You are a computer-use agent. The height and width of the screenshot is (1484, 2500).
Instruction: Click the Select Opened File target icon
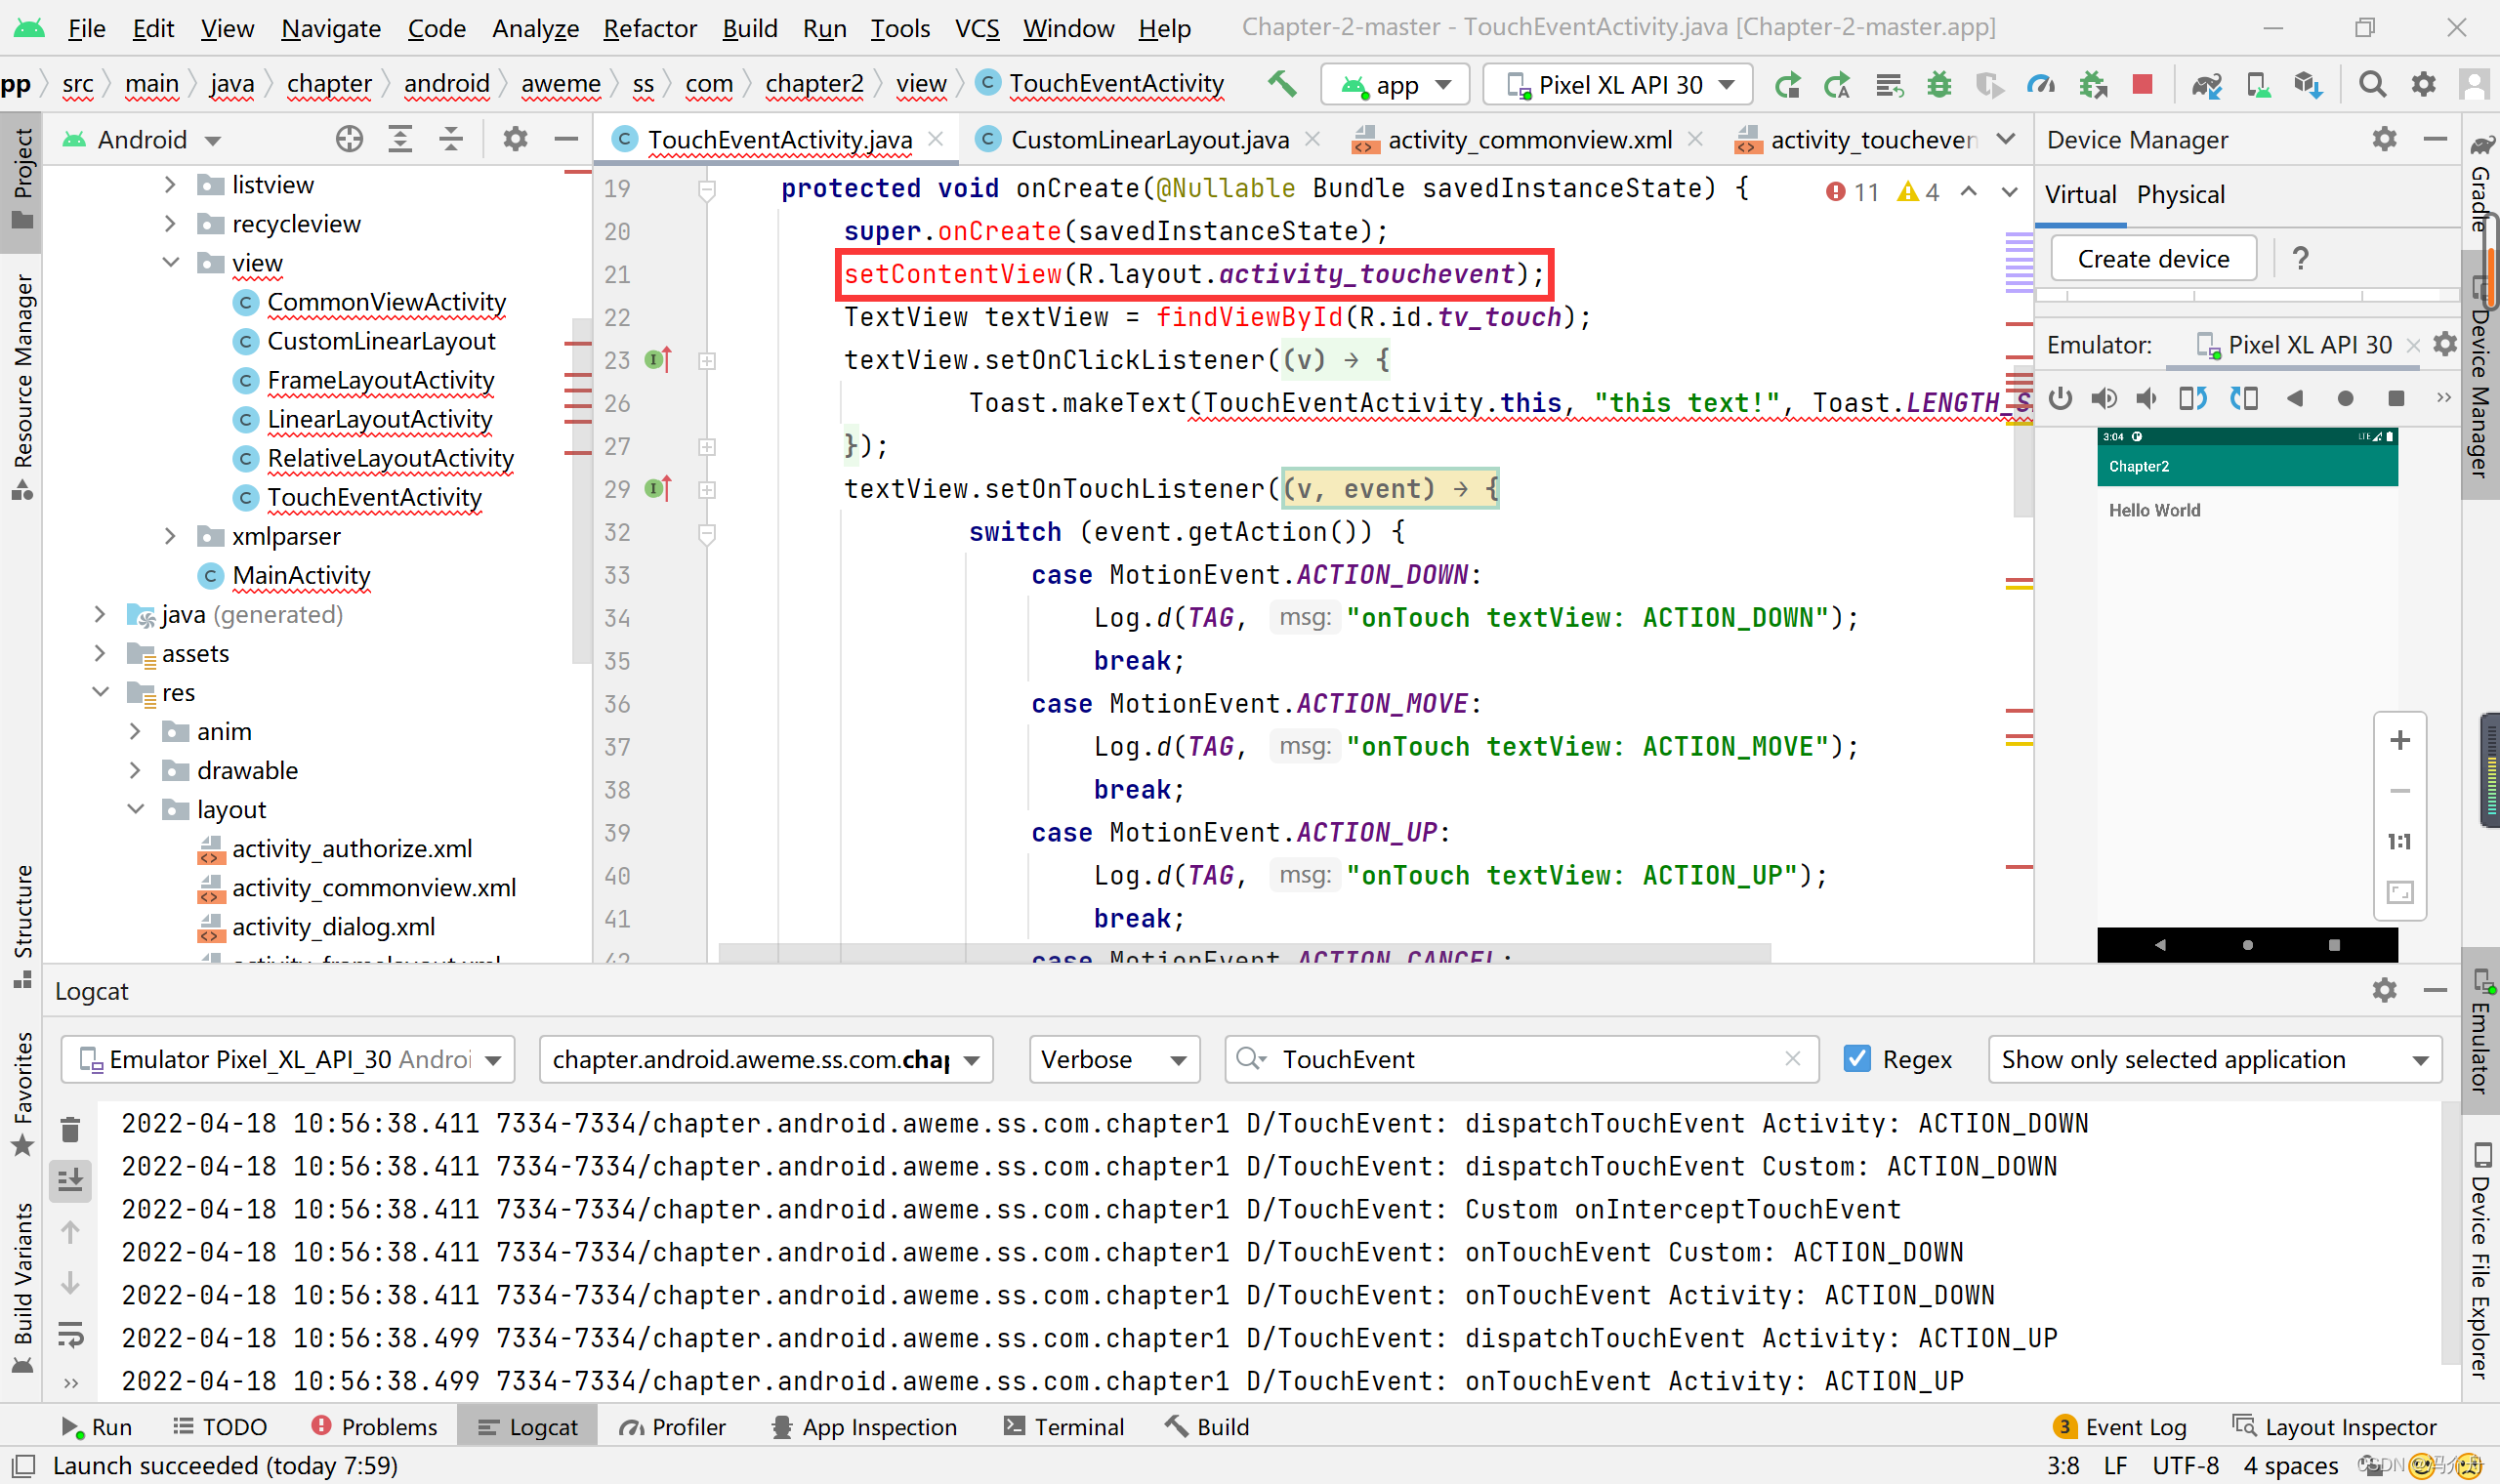point(349,139)
